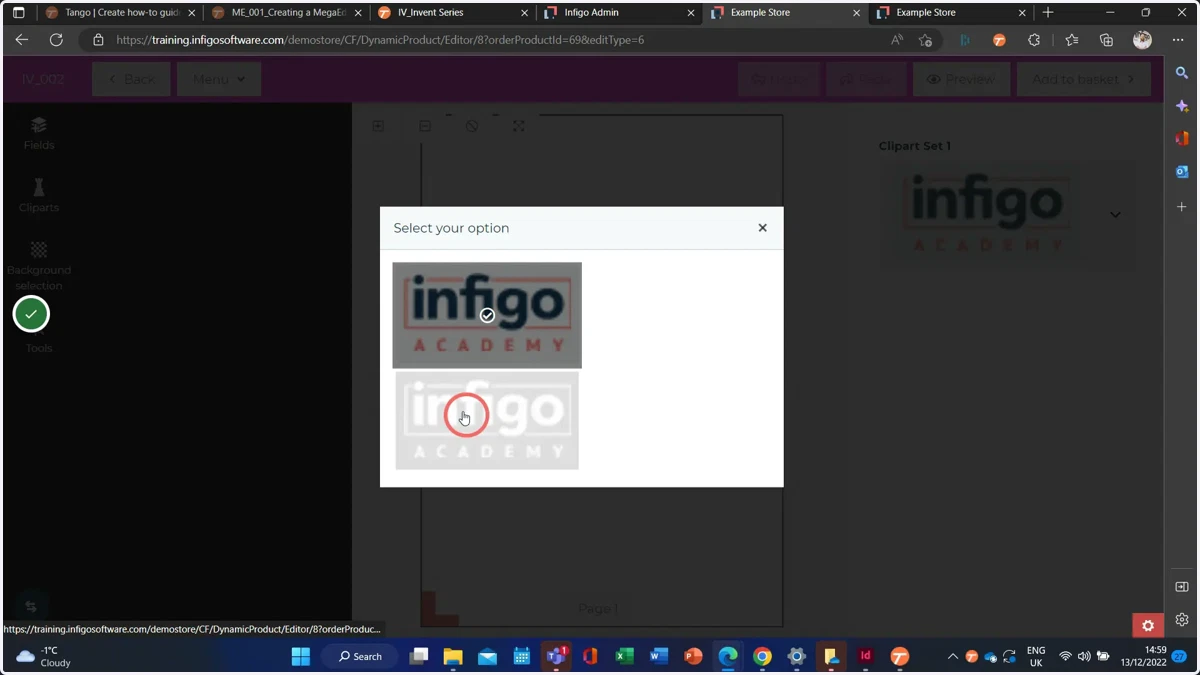The image size is (1200, 675).
Task: Open browser Collections icon
Action: coord(1106,40)
